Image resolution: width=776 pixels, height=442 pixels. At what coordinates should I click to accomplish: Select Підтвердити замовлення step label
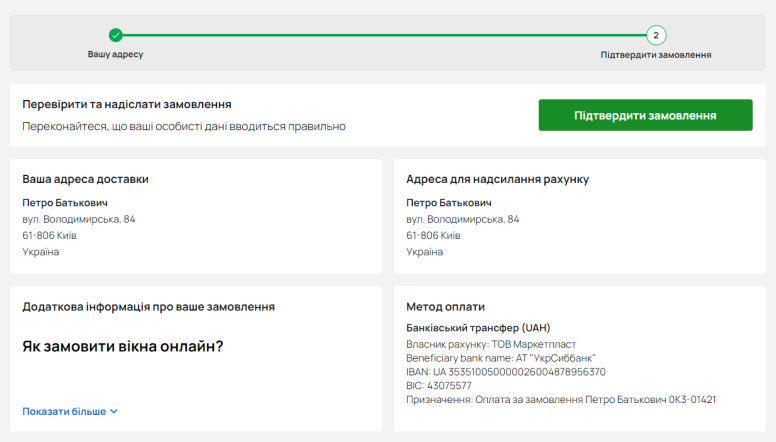[x=656, y=54]
